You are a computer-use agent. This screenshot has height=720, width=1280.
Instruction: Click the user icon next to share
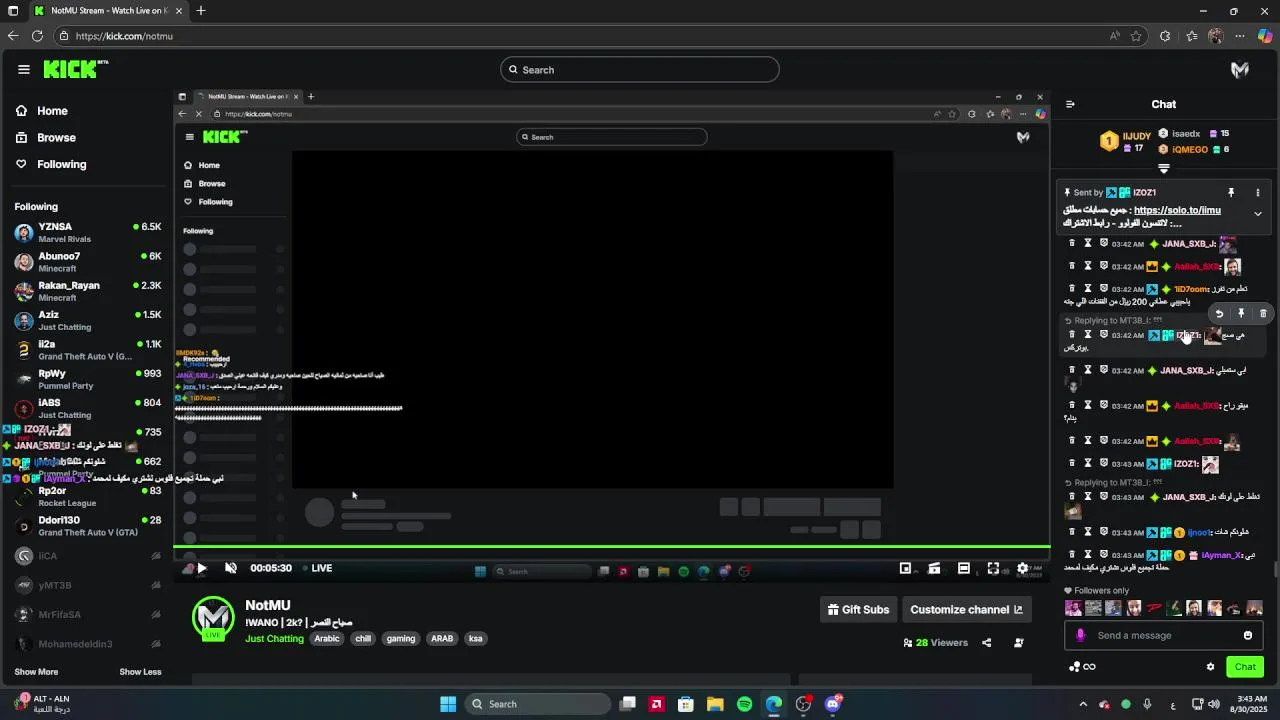[1018, 643]
